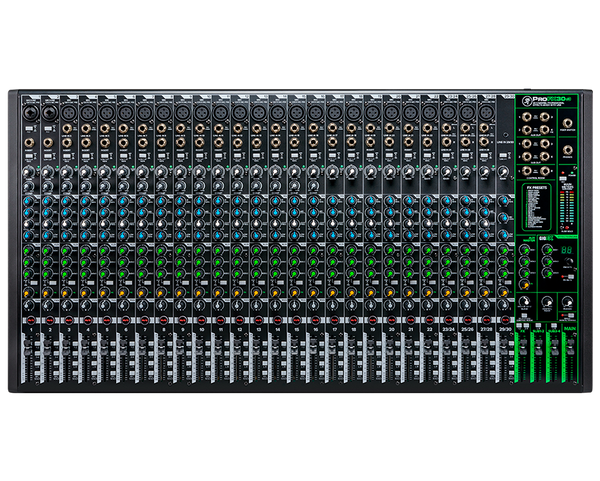Select the FX preset selector knob
The image size is (600, 481).
(568, 262)
